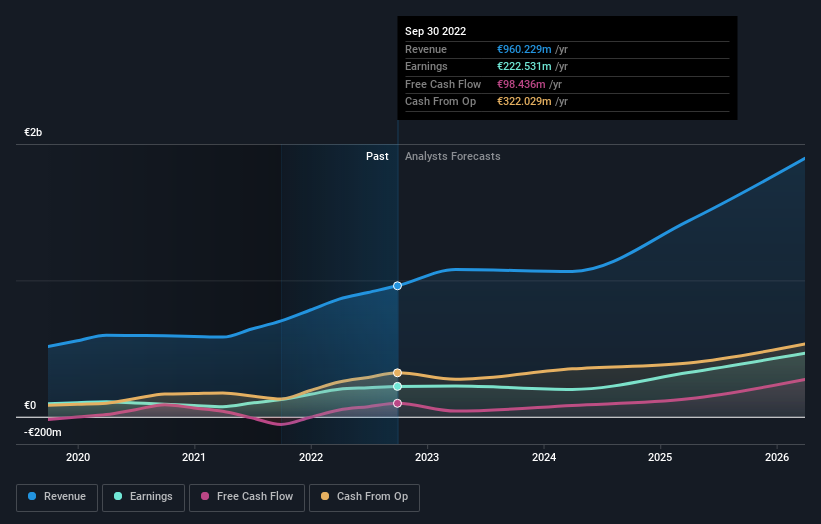Click the €0 y-axis label
This screenshot has height=524, width=821.
pos(30,406)
